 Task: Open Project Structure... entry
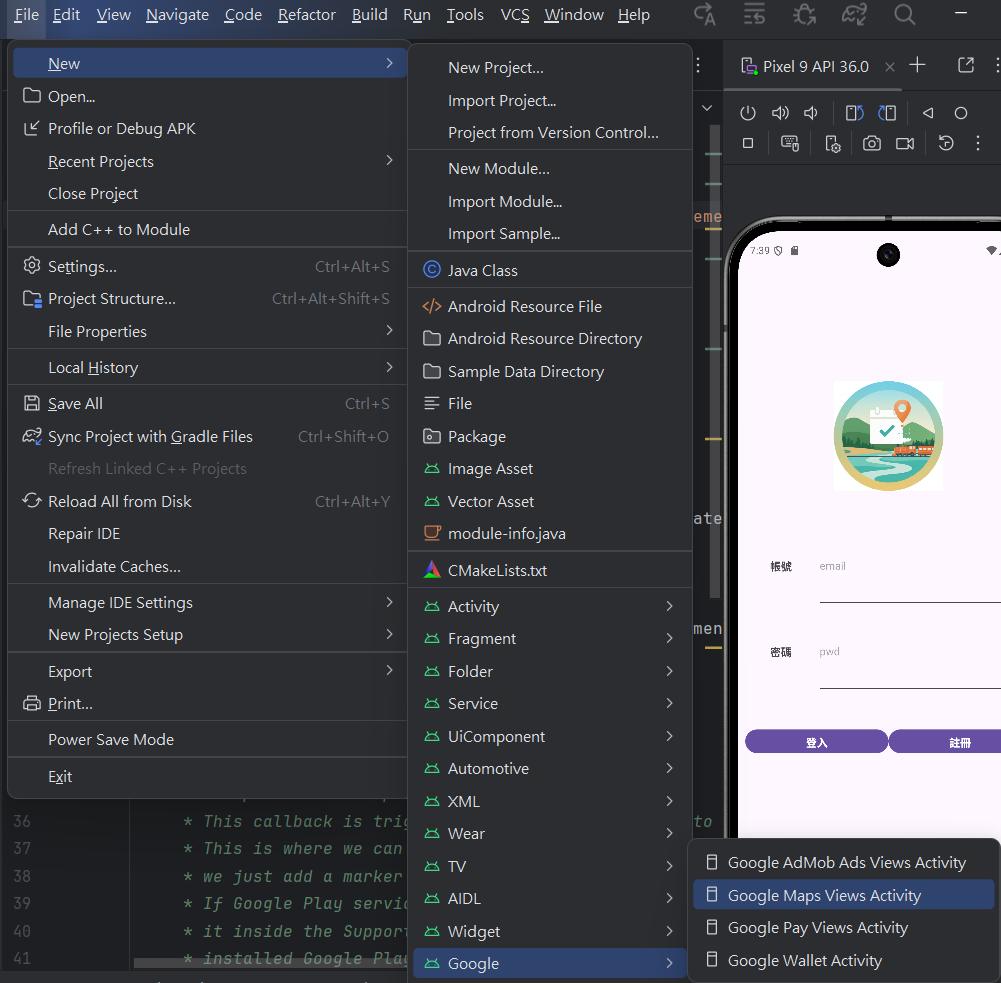tap(209, 299)
